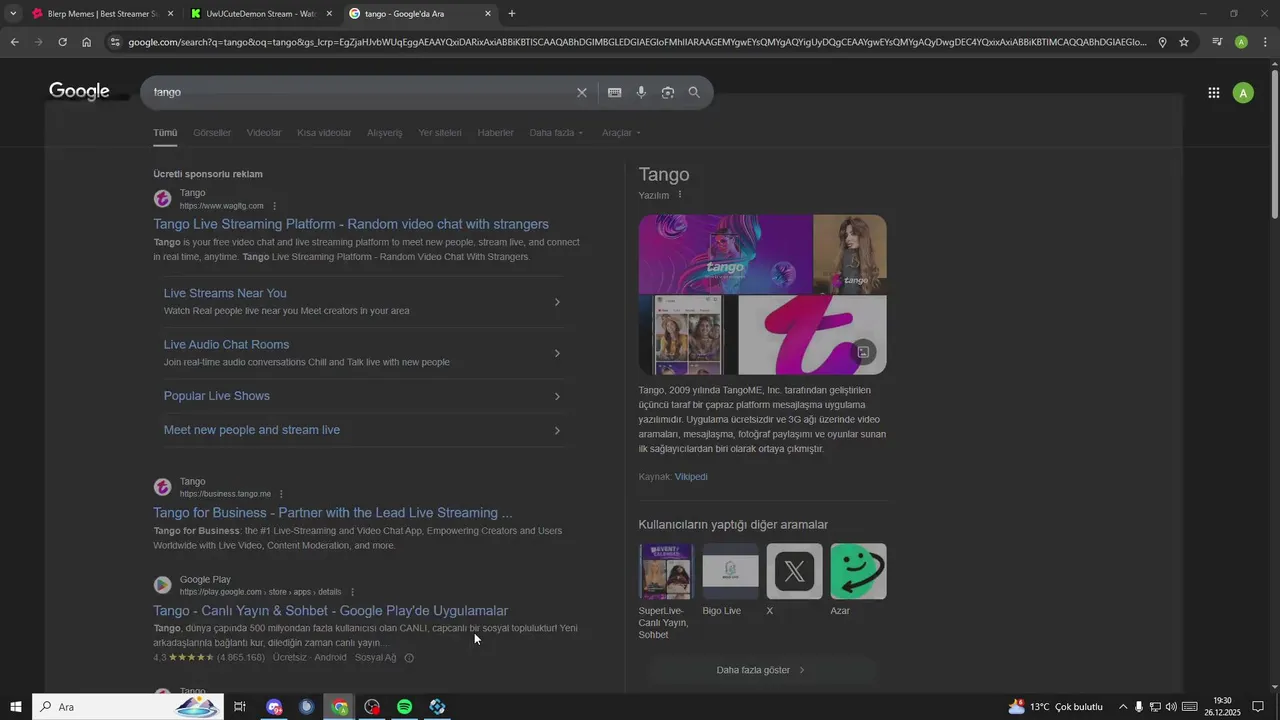Switch to the Alışveriş tab
The height and width of the screenshot is (720, 1280).
(x=384, y=133)
